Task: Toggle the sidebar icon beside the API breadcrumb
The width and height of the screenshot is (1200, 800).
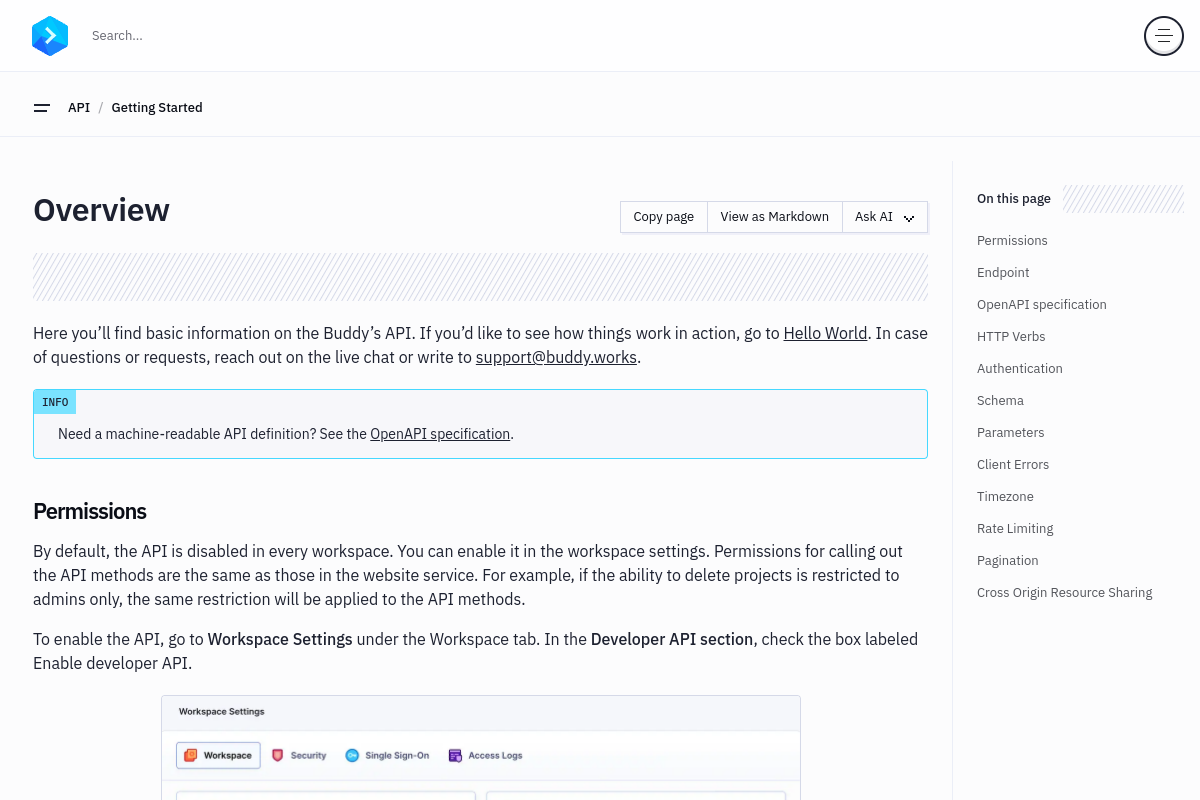Action: (42, 108)
